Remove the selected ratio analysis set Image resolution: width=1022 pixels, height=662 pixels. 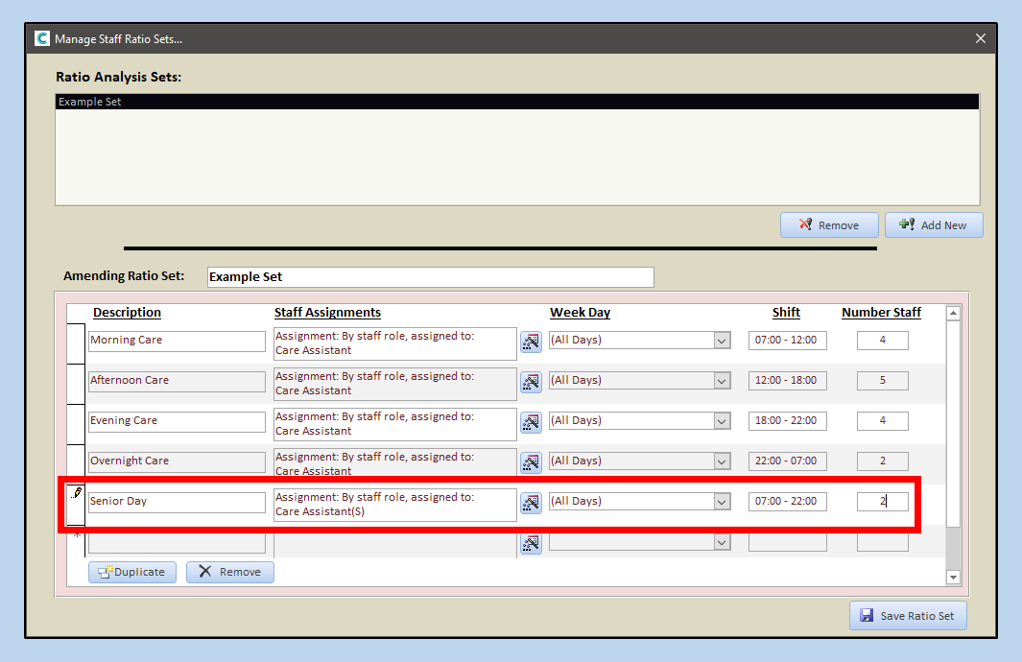(828, 225)
